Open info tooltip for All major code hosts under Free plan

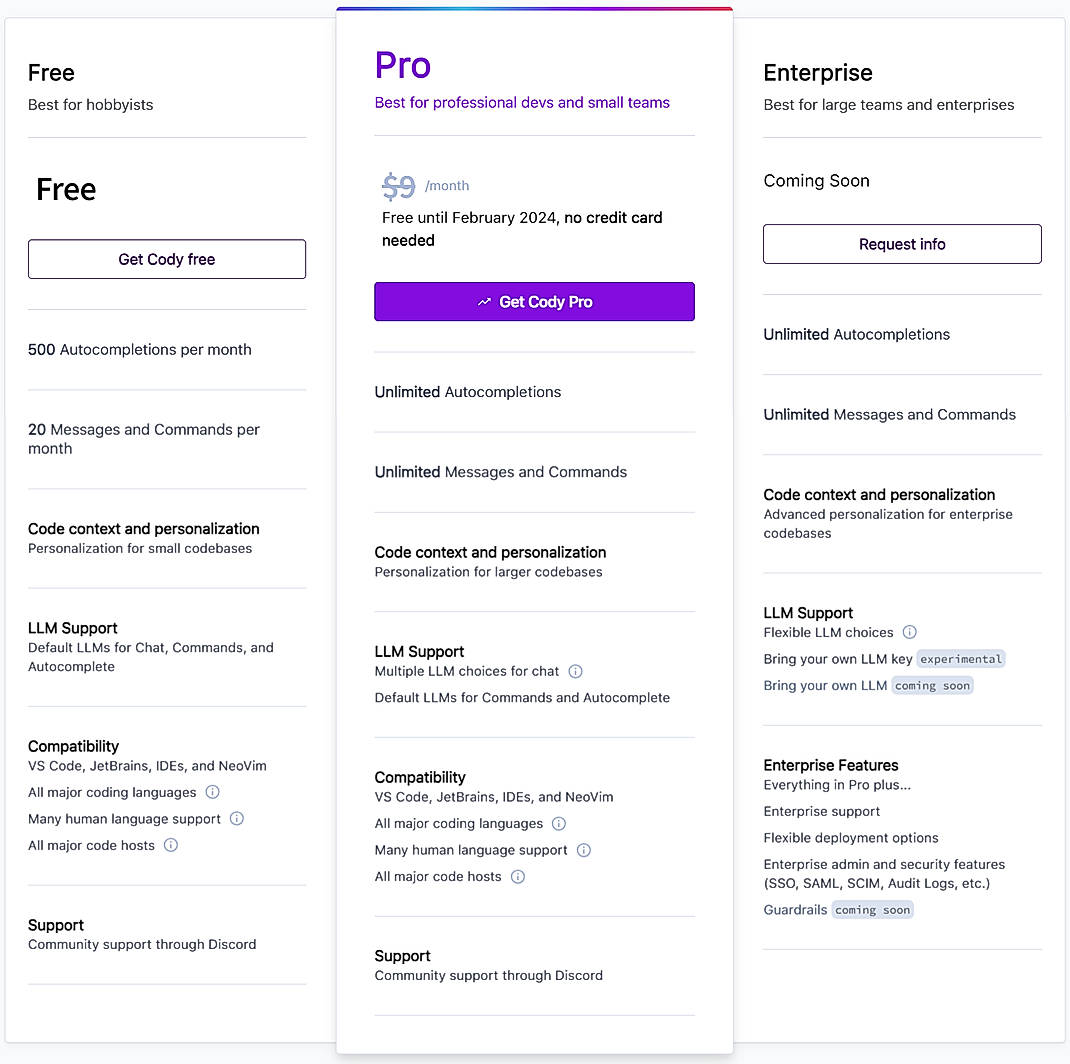[x=171, y=845]
